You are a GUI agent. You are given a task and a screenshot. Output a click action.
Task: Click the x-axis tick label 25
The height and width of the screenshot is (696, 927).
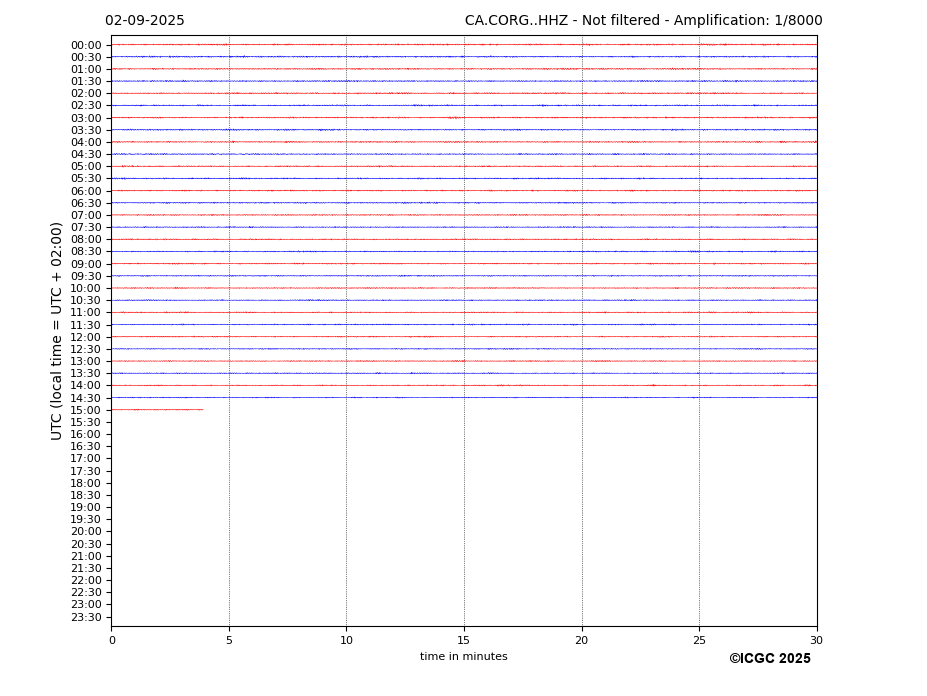pos(699,640)
